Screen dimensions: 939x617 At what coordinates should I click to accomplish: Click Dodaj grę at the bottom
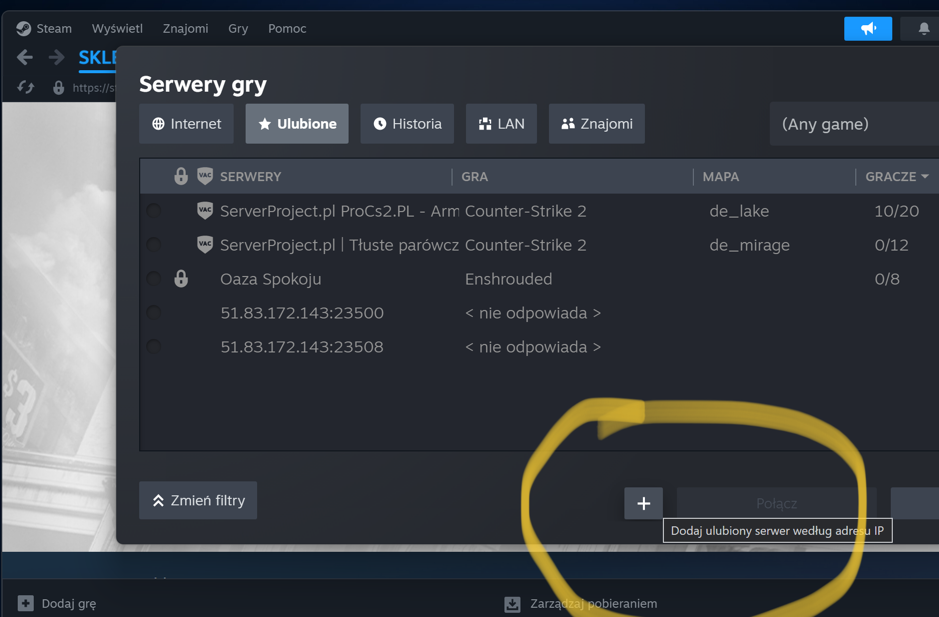(x=57, y=604)
